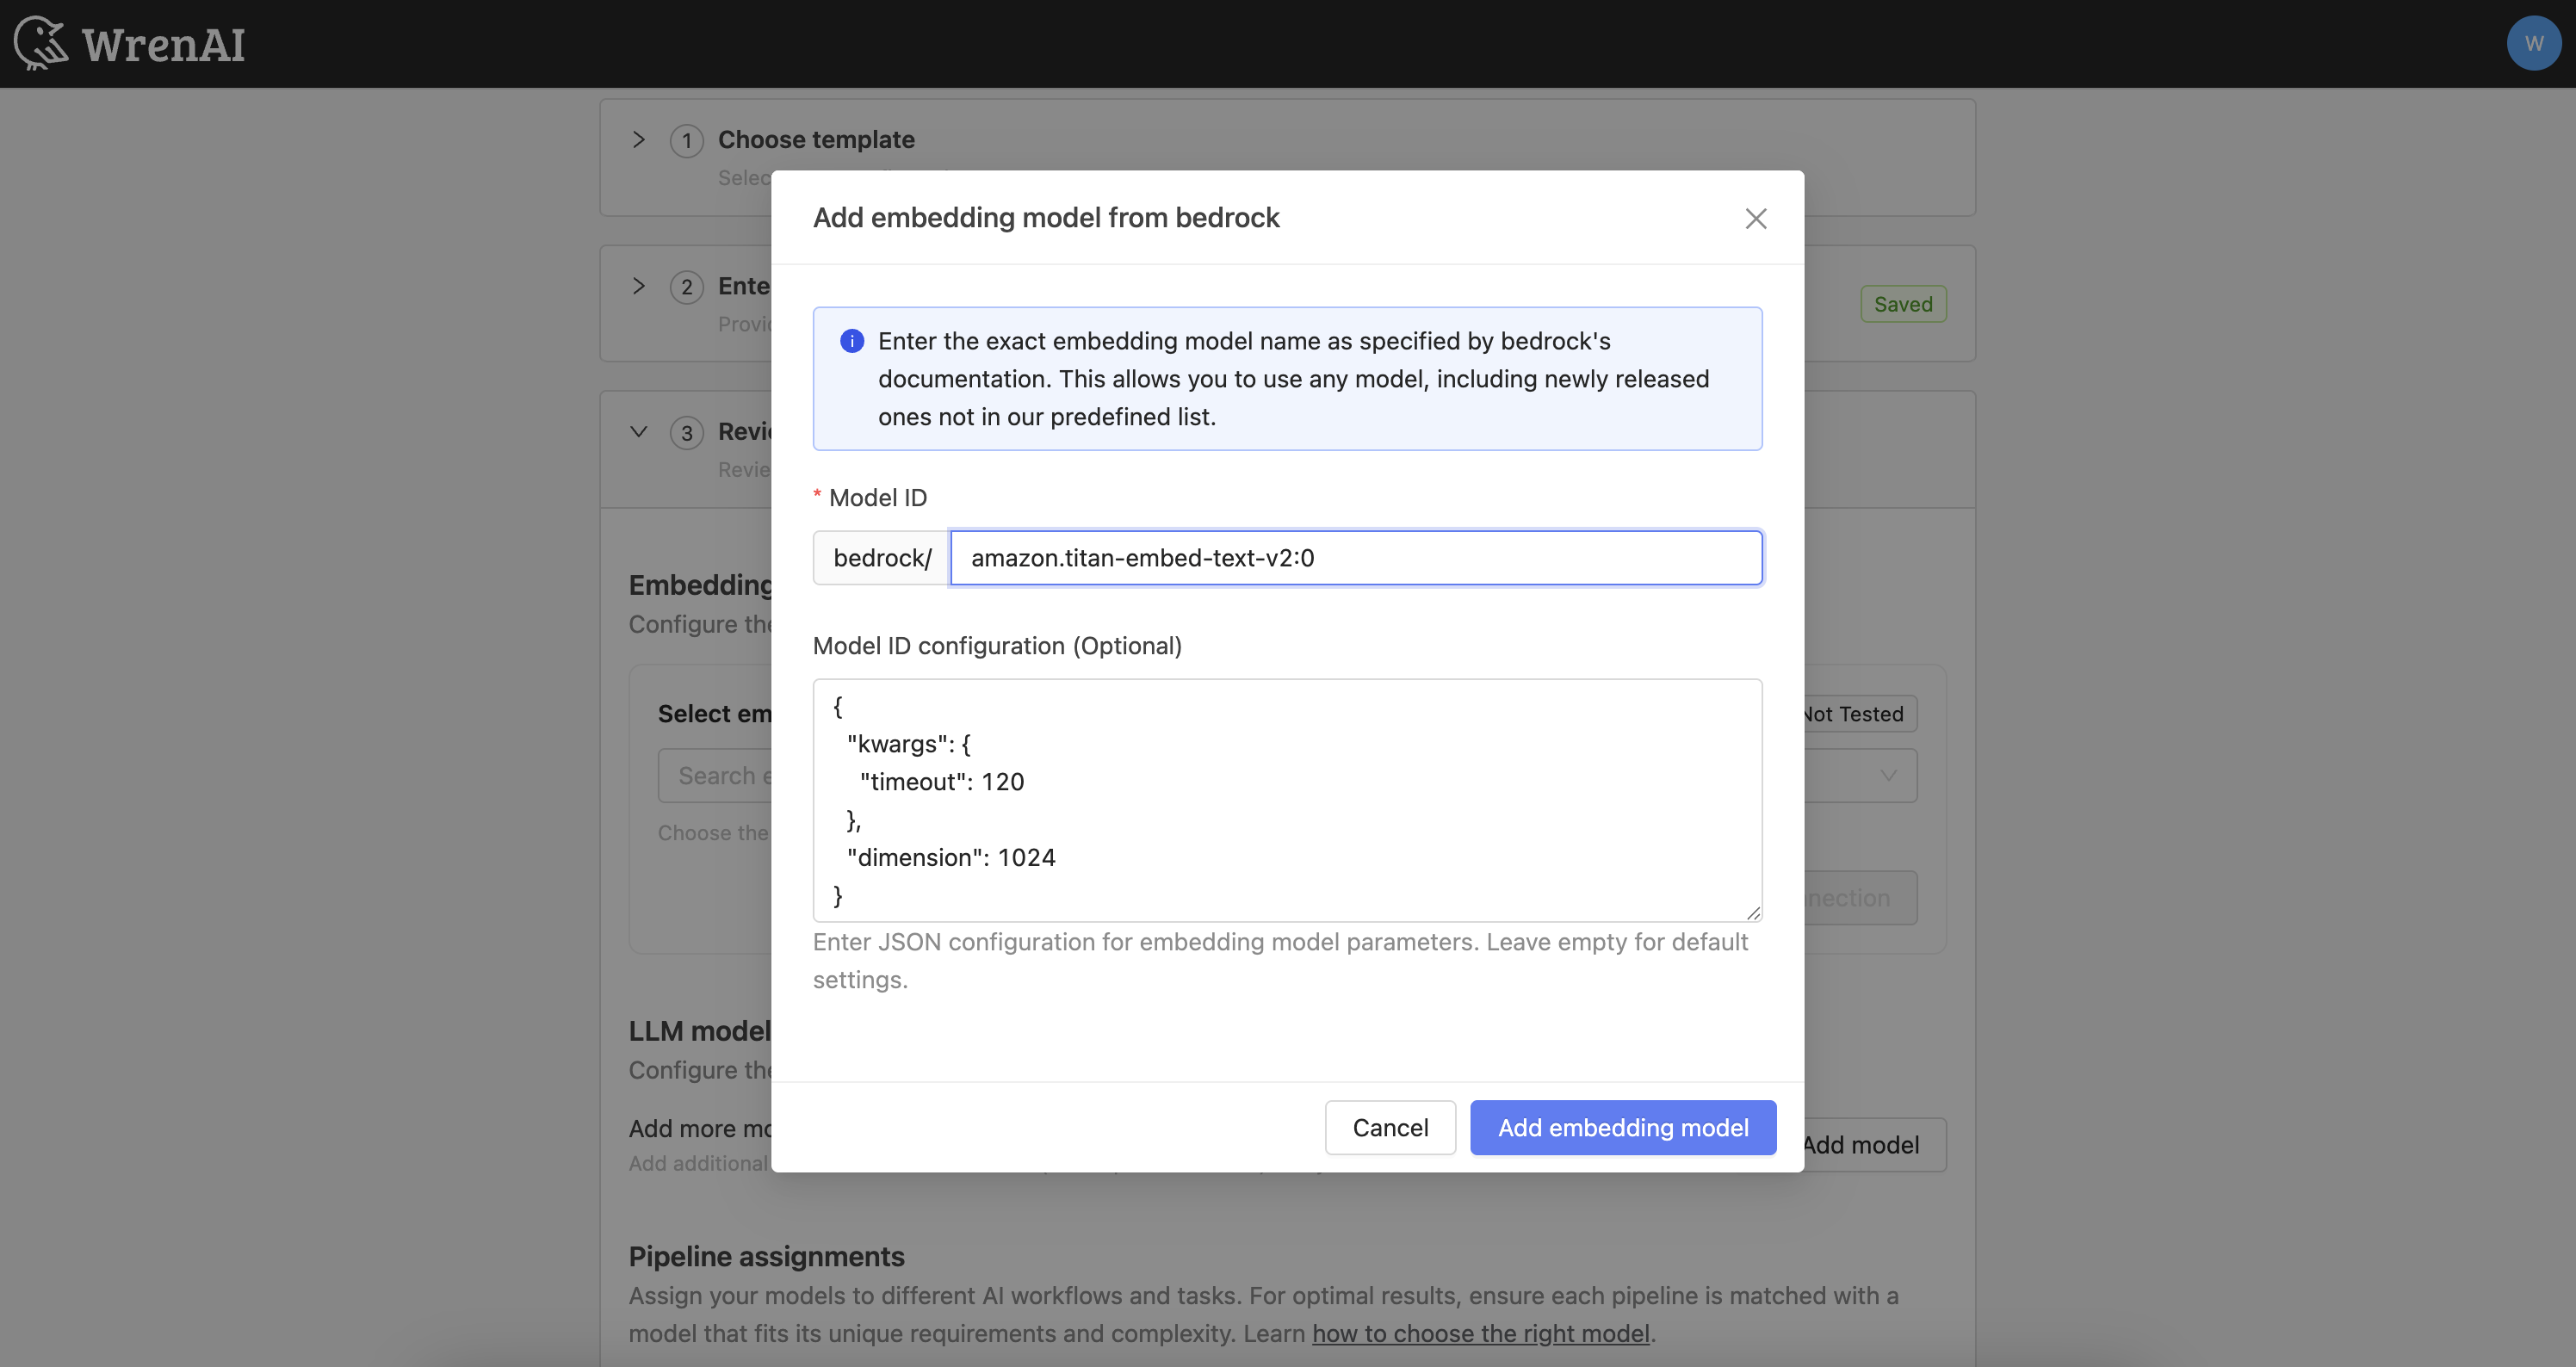Open the how to choose the right model link

1478,1333
